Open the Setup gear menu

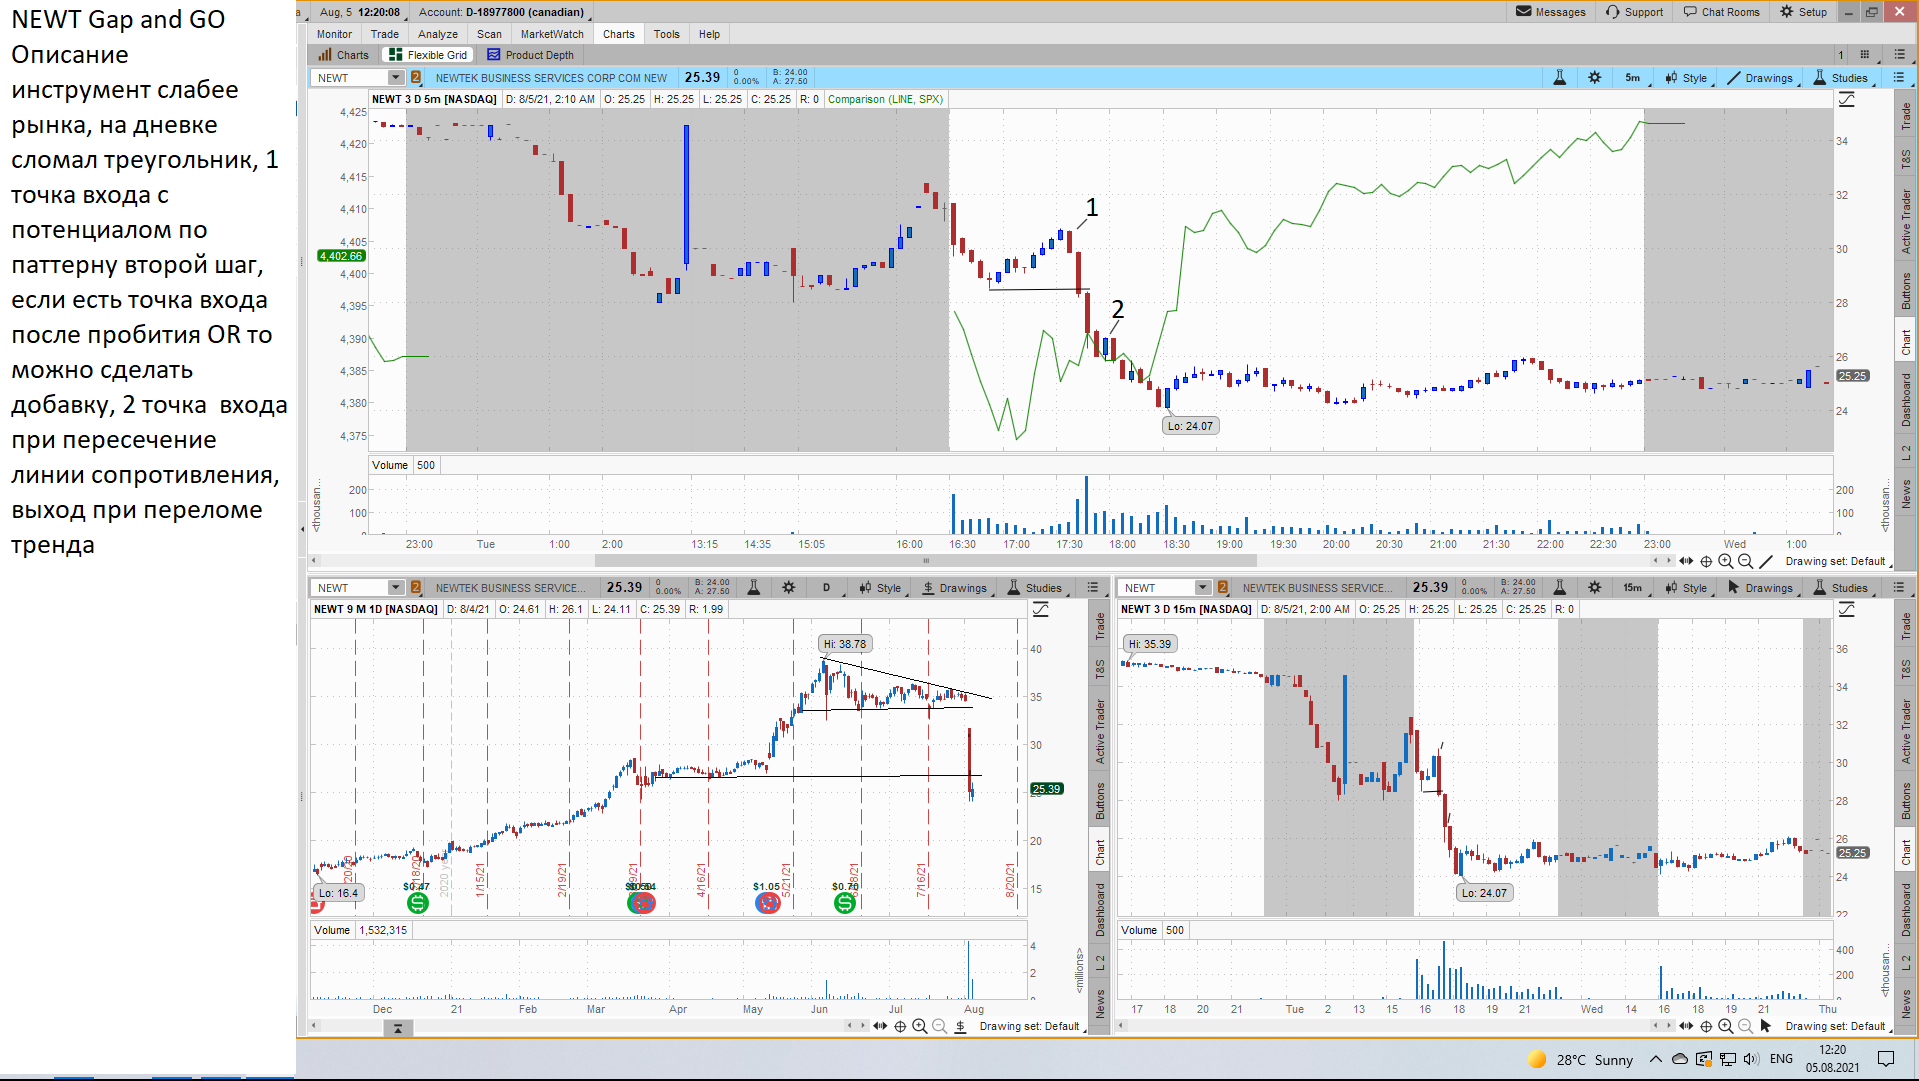[1803, 12]
